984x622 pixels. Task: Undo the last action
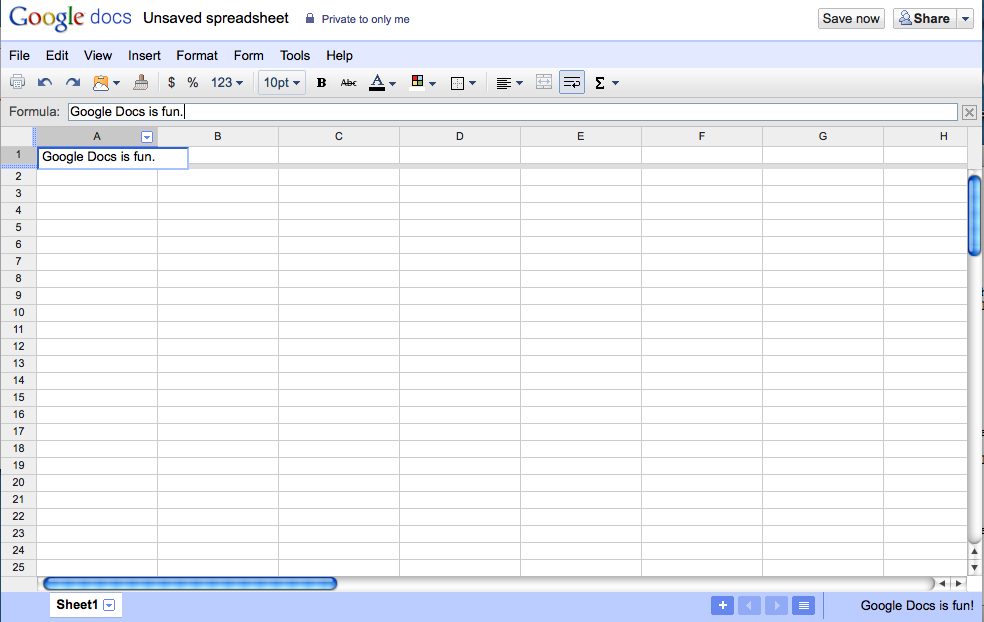(x=44, y=82)
